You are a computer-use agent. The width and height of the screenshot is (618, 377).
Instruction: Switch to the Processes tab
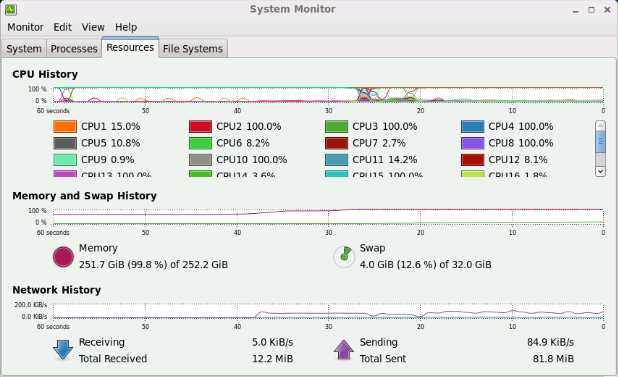click(x=74, y=48)
